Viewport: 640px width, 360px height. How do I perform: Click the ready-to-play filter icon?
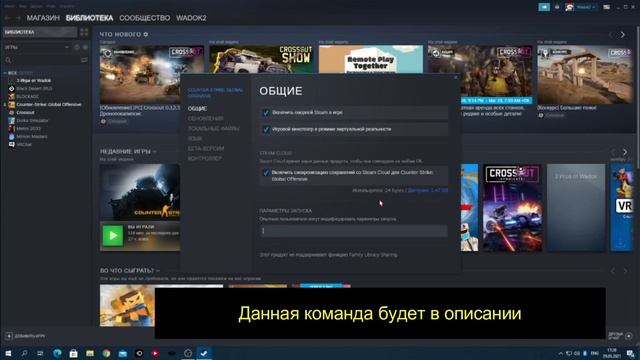(x=85, y=47)
